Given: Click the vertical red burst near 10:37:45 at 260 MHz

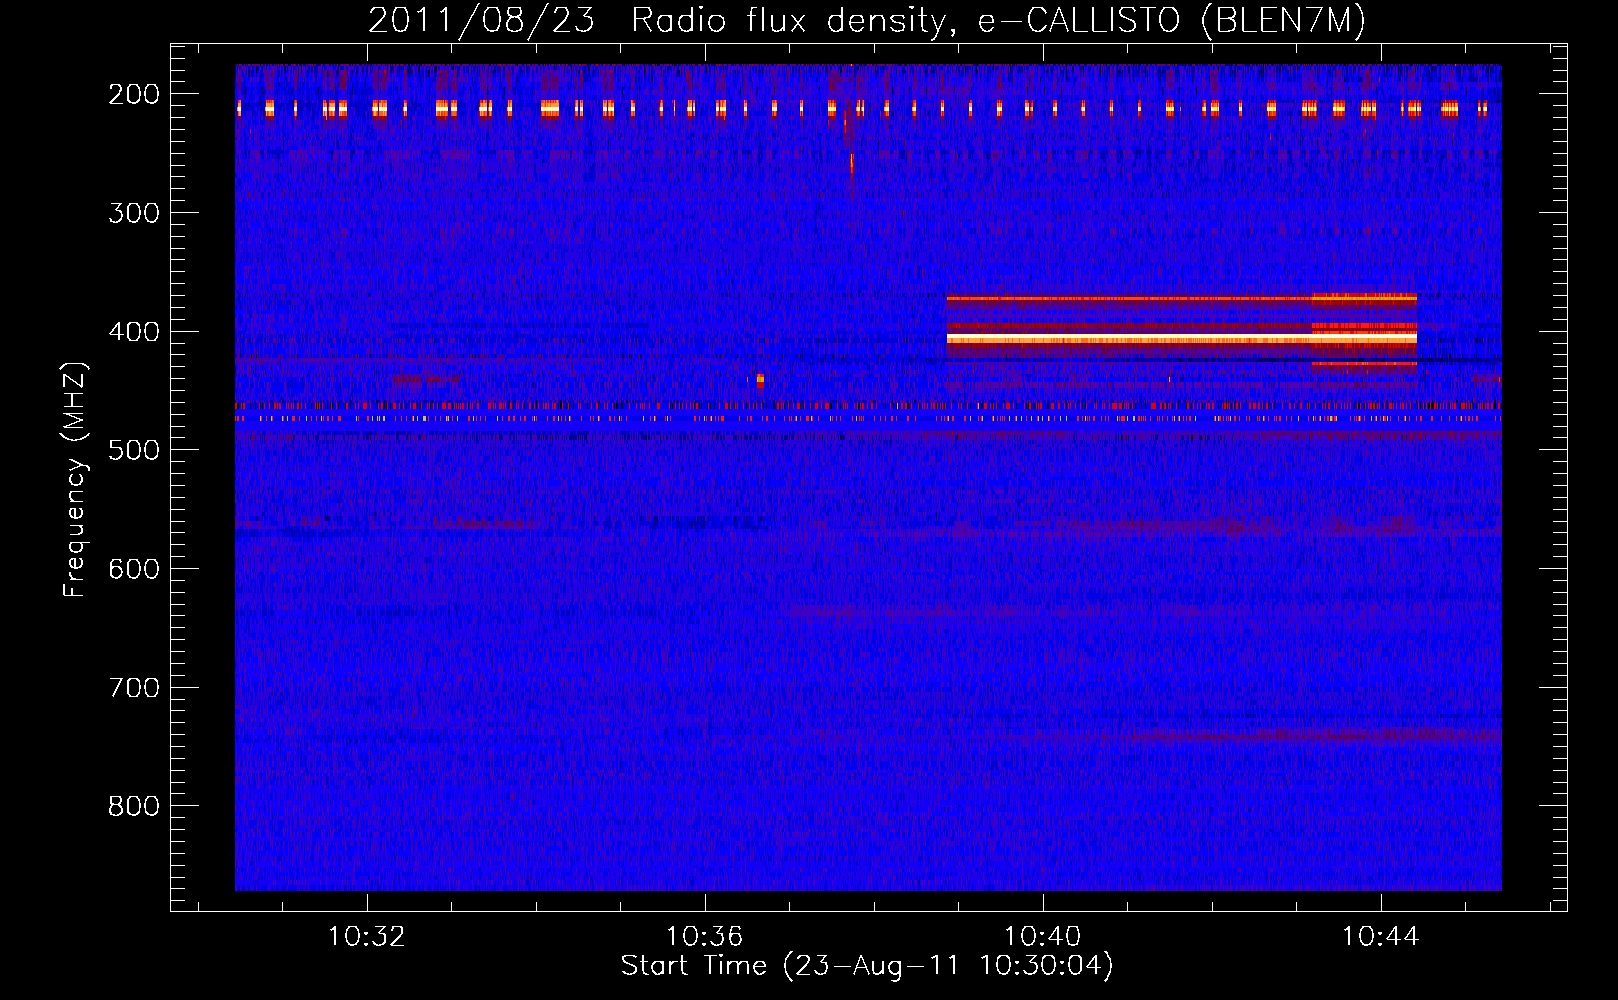Looking at the screenshot, I should pos(852,164).
